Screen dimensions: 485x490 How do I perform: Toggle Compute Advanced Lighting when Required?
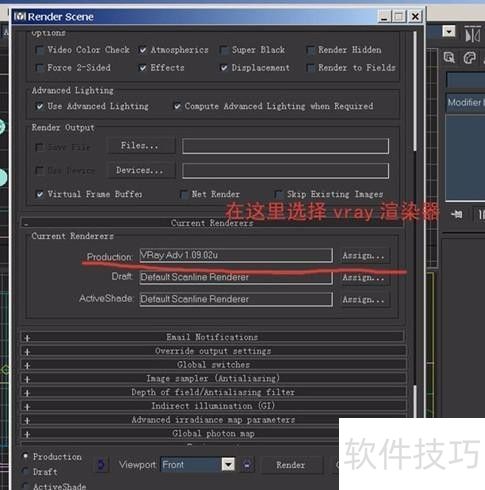pos(177,107)
